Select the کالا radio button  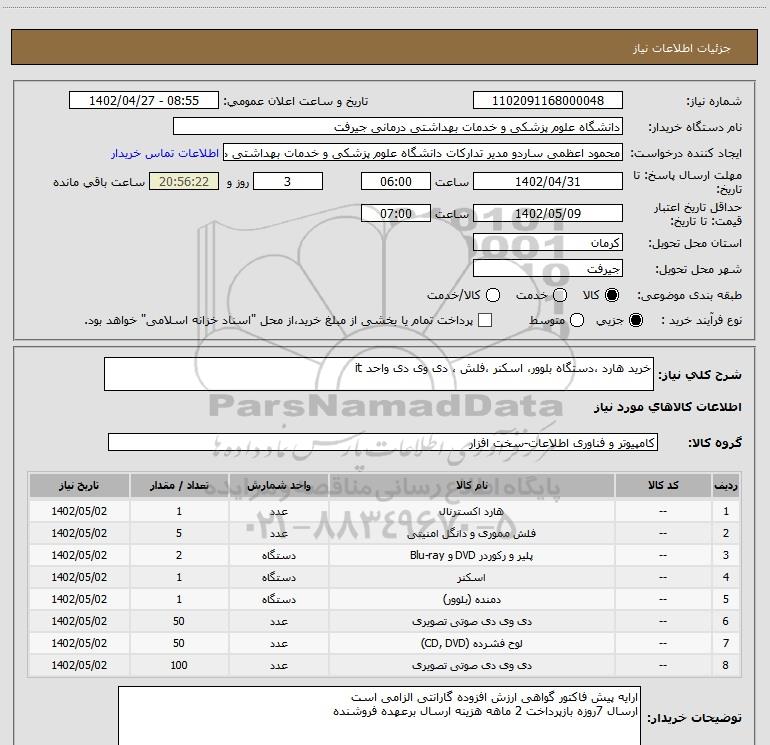(x=612, y=295)
